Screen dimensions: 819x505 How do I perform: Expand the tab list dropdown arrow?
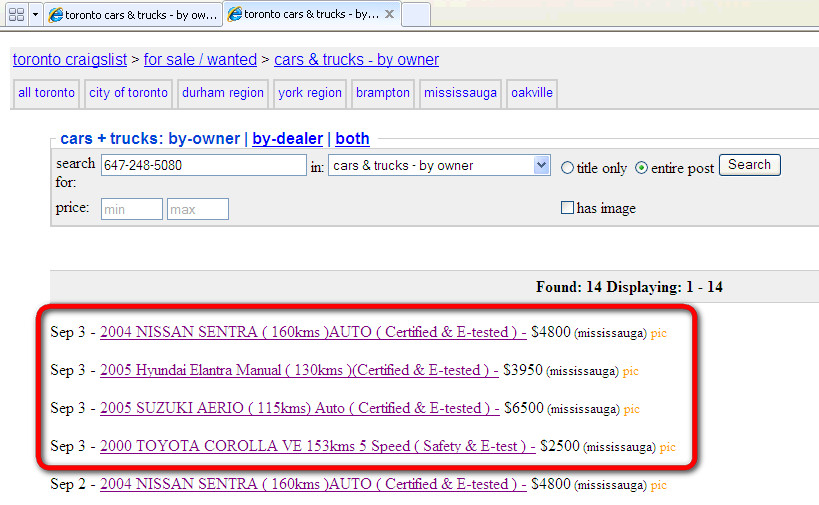tap(35, 15)
